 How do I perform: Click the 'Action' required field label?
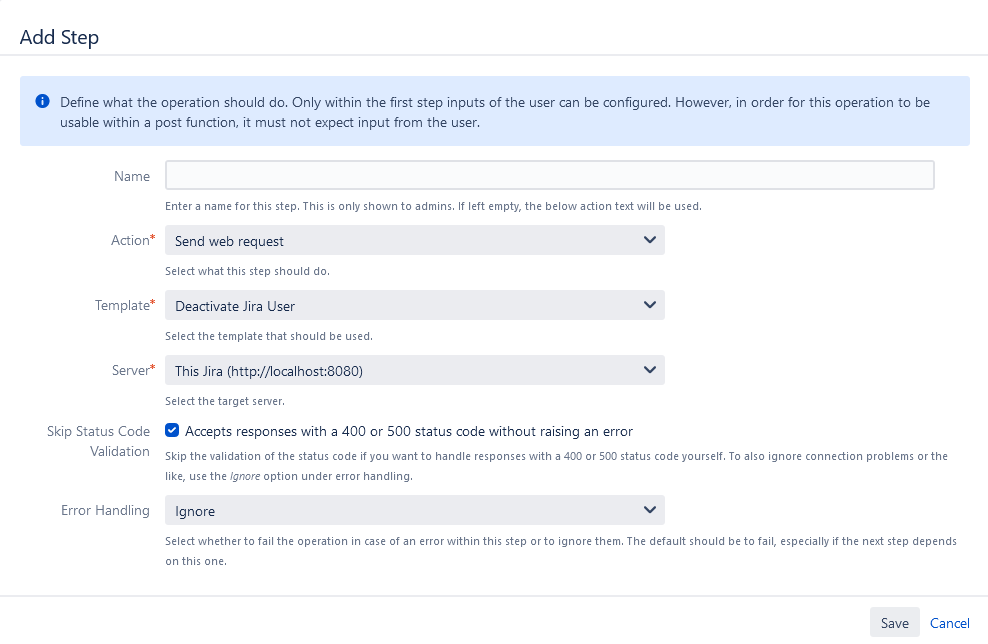130,240
